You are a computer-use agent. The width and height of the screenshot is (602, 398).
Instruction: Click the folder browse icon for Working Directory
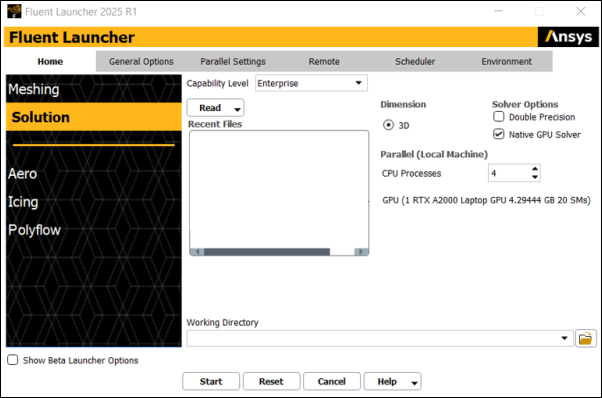(585, 339)
